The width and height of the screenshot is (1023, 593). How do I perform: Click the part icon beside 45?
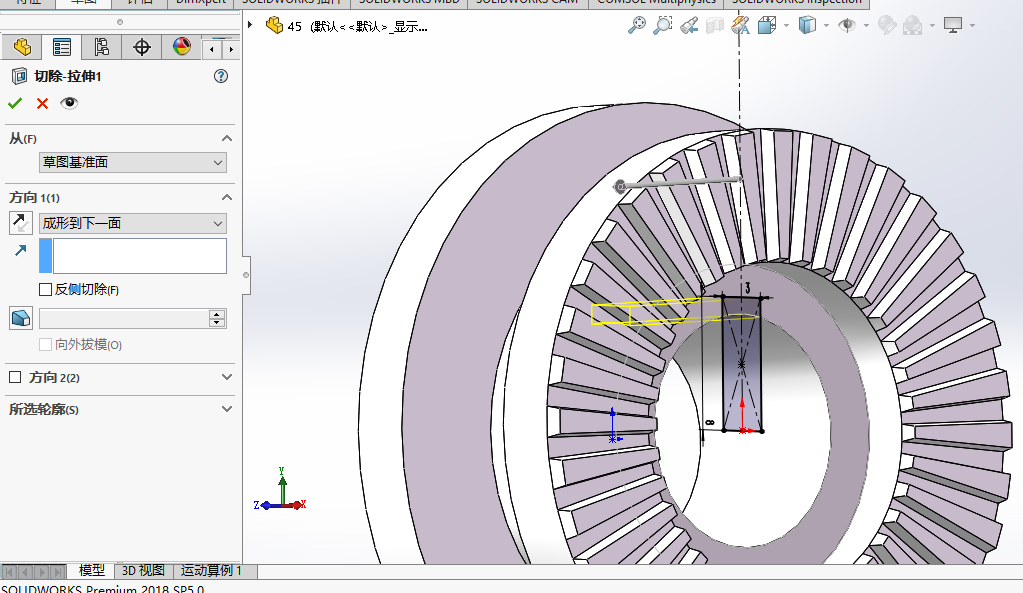point(274,25)
